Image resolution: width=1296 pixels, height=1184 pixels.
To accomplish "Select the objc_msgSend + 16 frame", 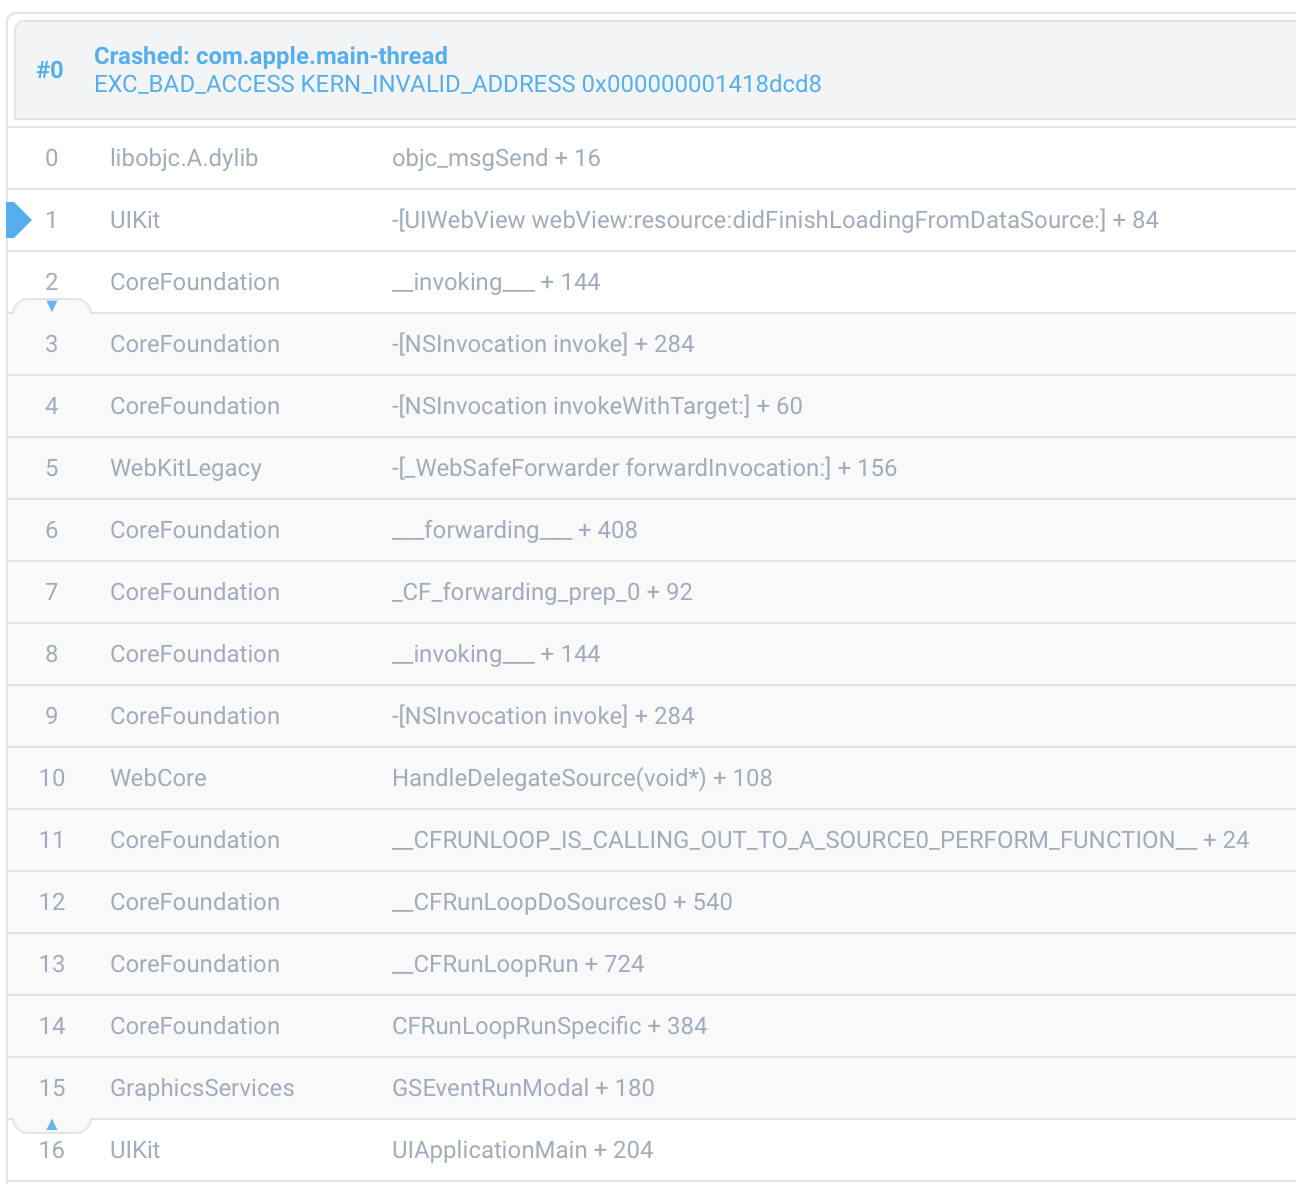I will coord(495,158).
